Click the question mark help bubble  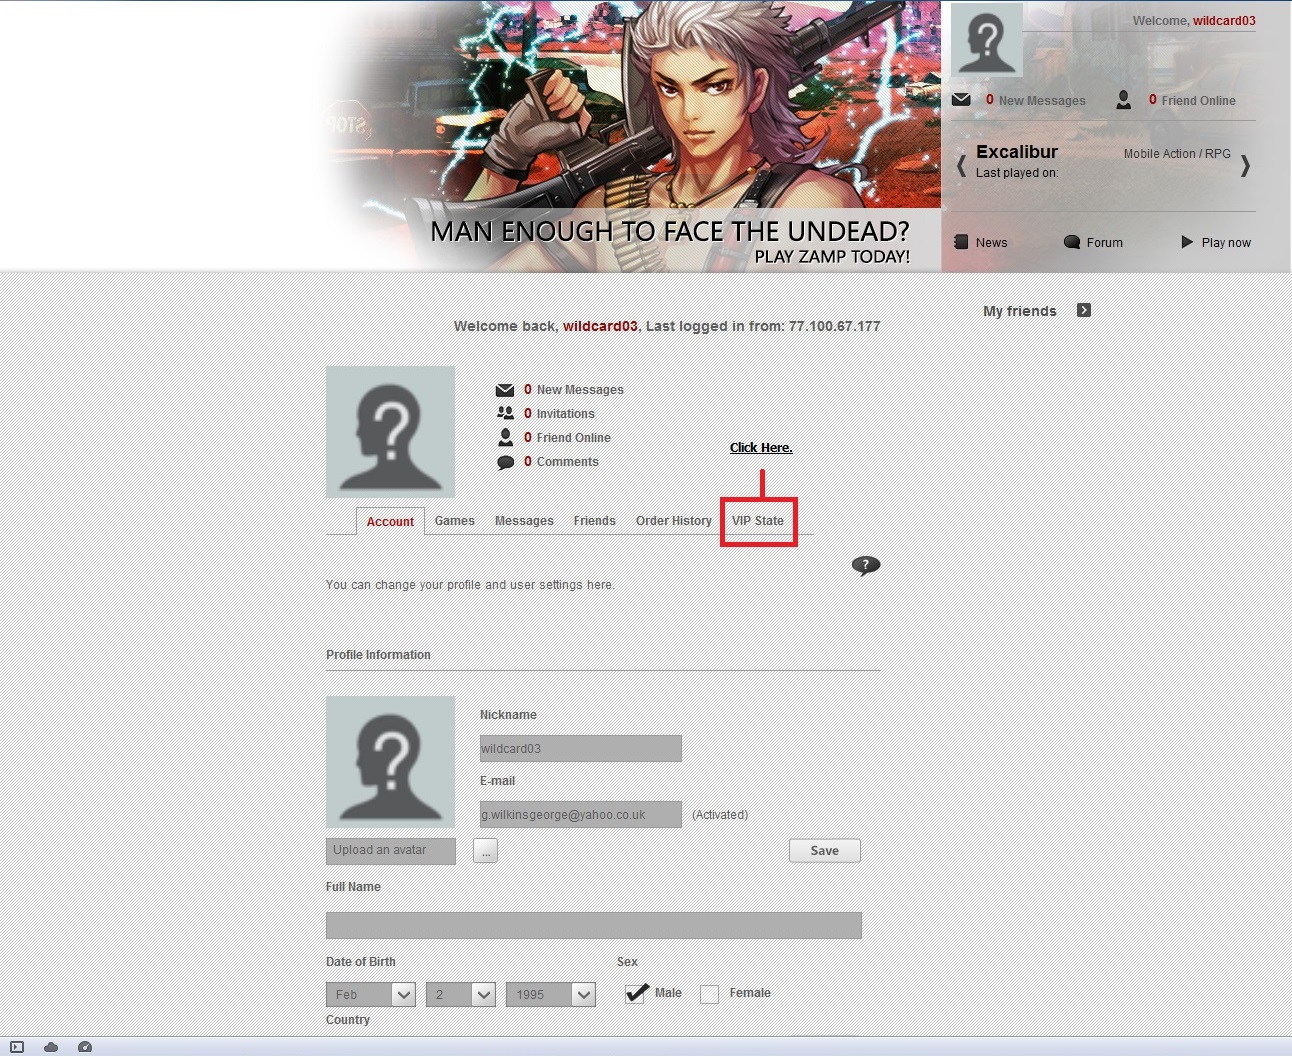pyautogui.click(x=866, y=566)
